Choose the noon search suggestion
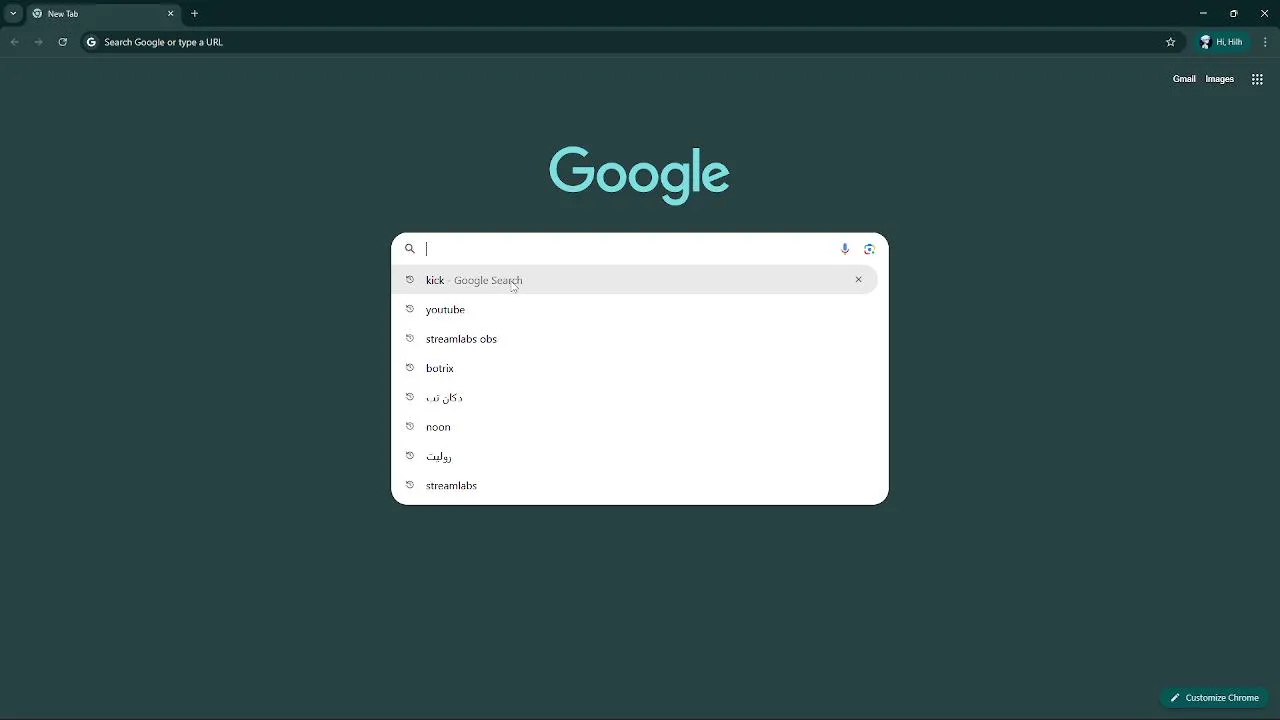 click(x=634, y=427)
